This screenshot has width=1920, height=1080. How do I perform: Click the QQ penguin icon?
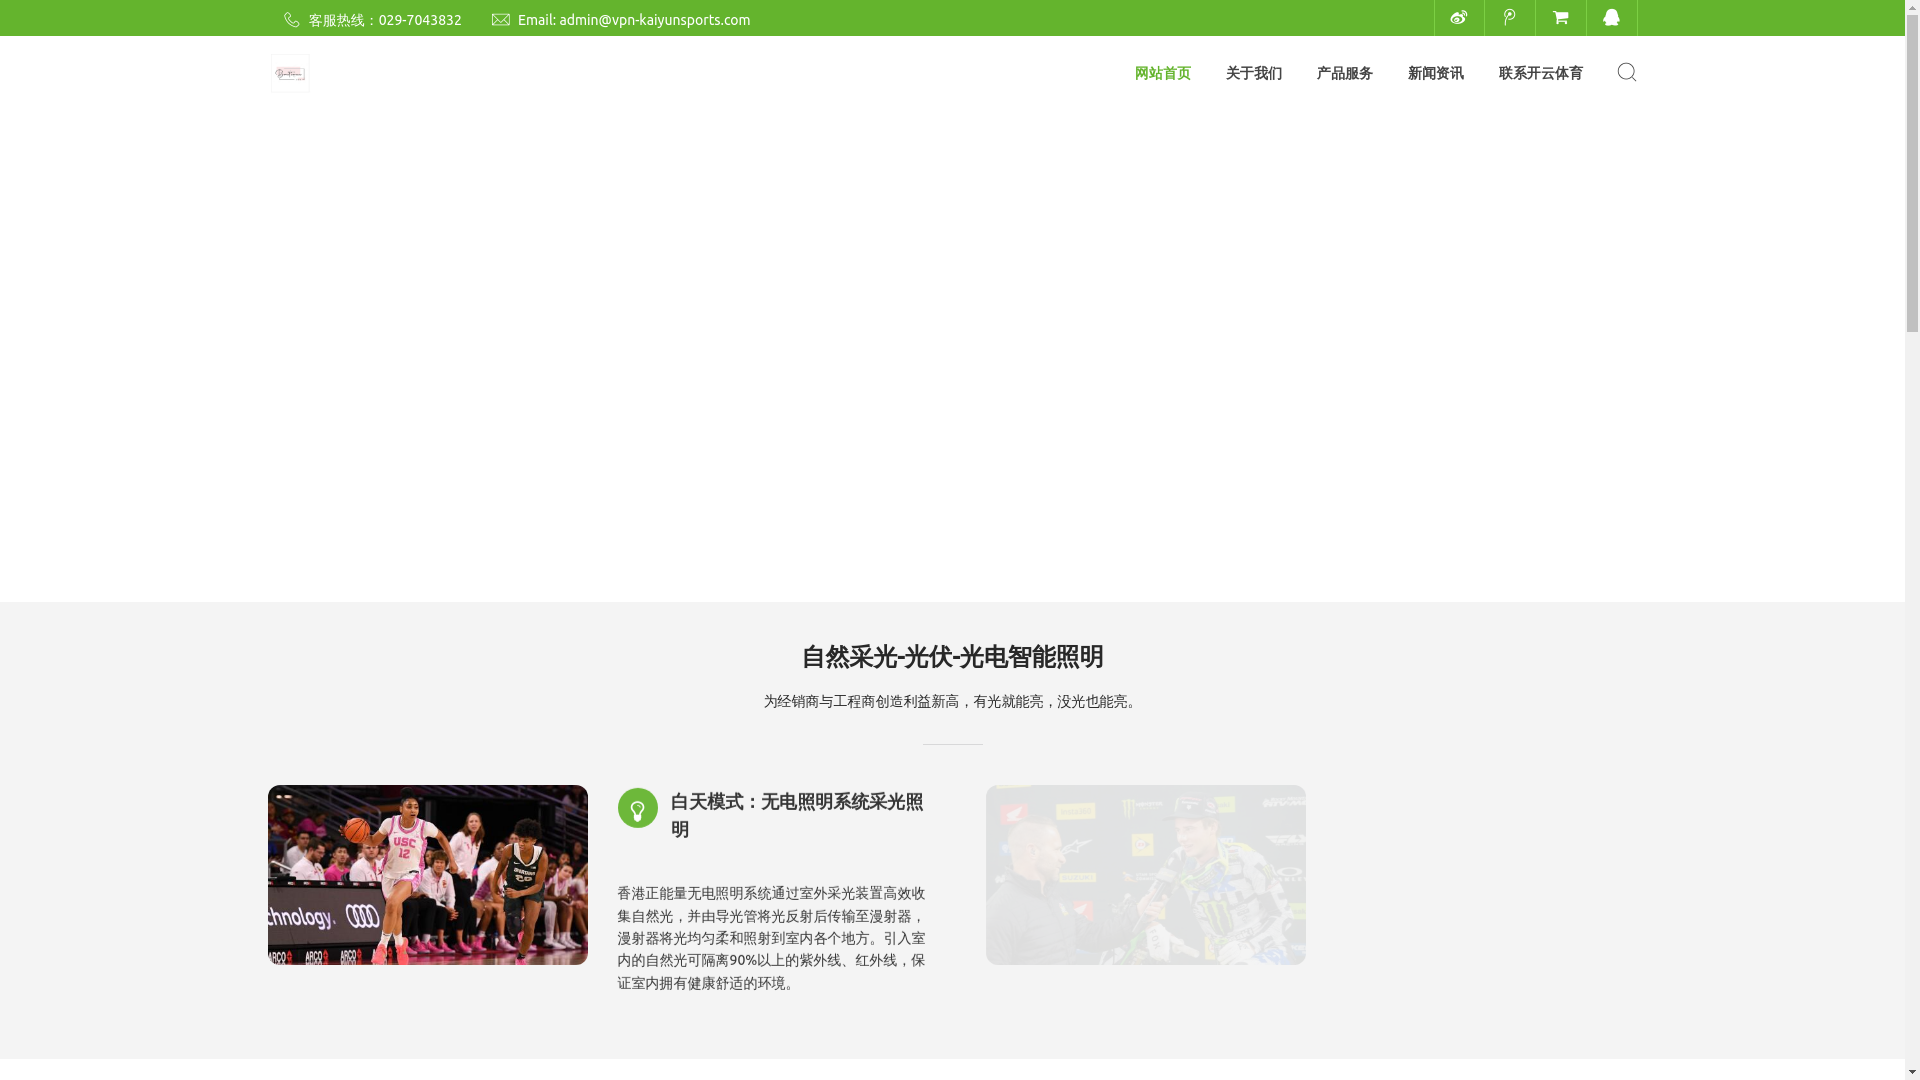1612,17
